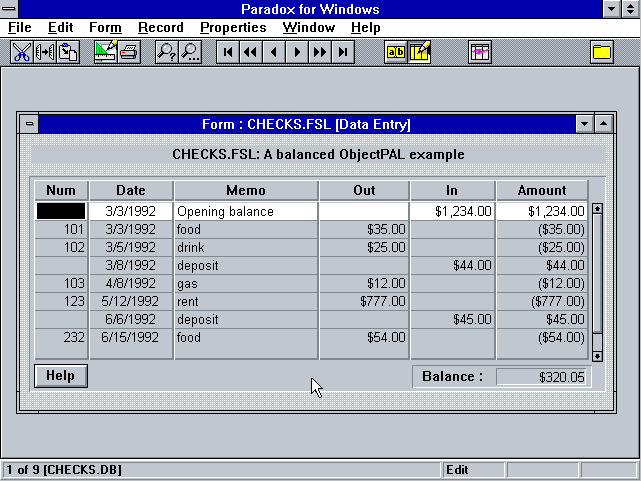Click the Print toolbar icon
The height and width of the screenshot is (481, 641).
(129, 52)
